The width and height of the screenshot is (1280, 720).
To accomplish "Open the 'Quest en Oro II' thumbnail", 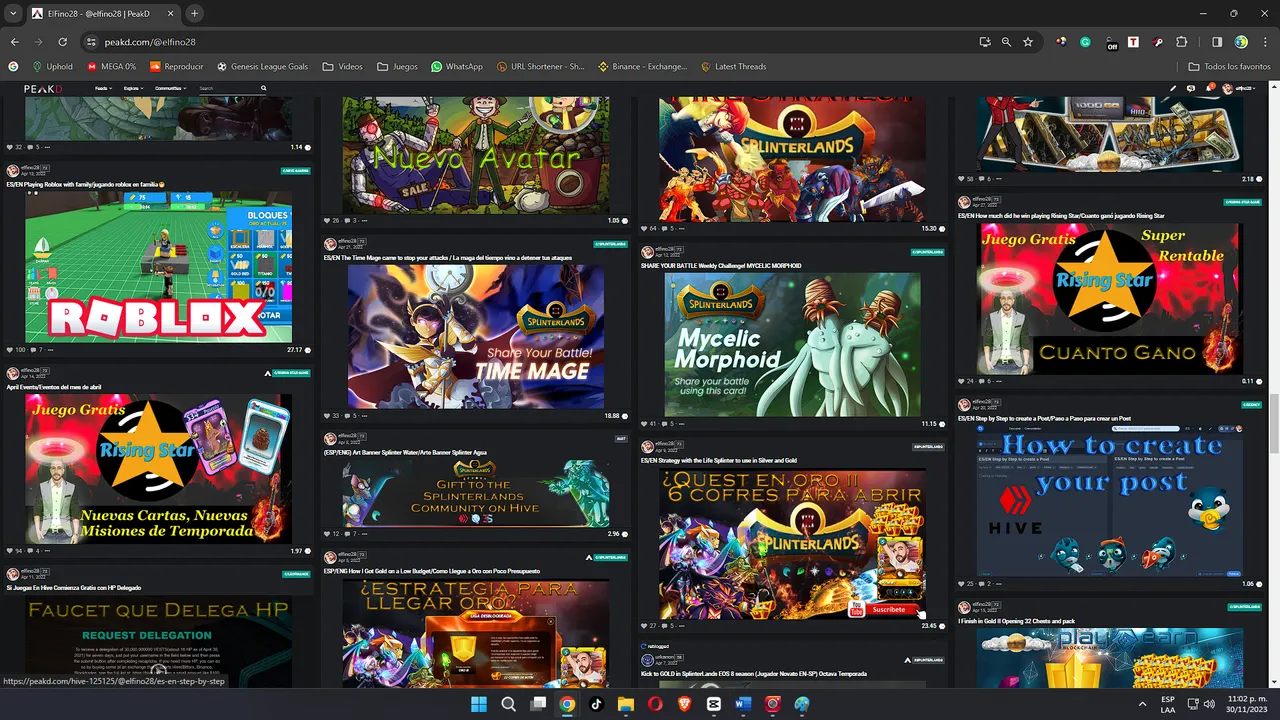I will tap(792, 544).
